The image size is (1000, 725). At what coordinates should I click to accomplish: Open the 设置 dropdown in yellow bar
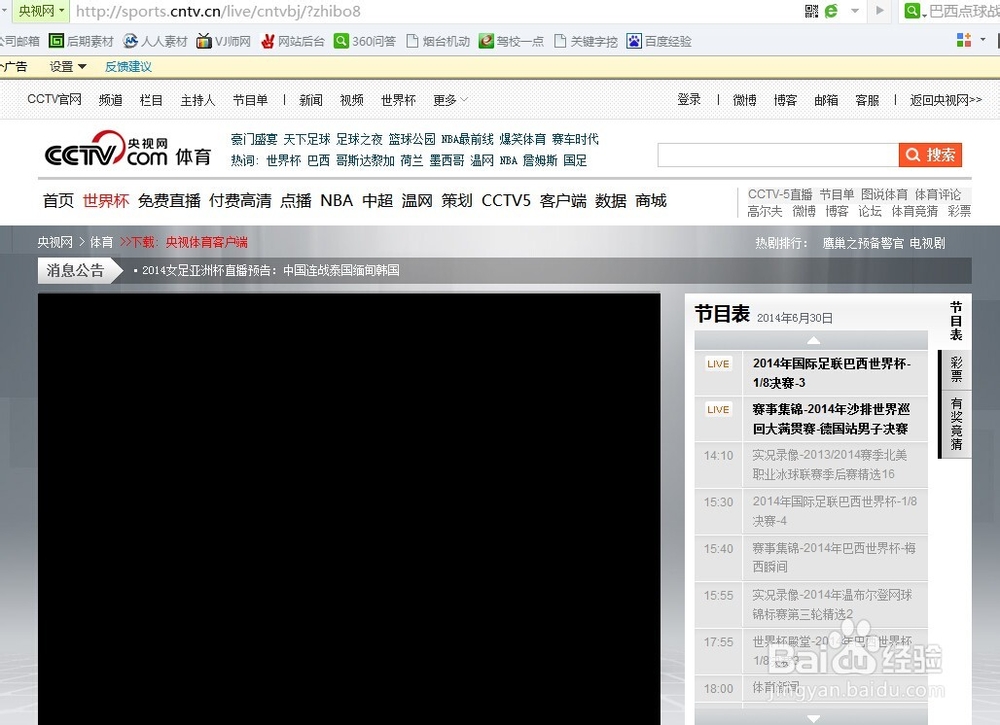[x=68, y=66]
